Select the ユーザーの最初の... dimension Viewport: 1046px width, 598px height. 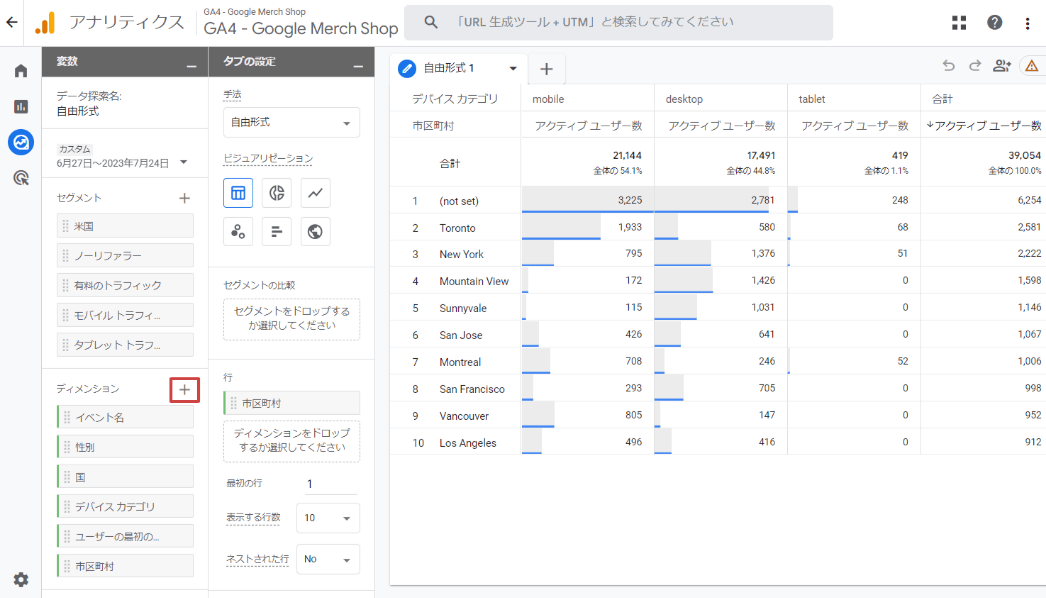tap(125, 536)
